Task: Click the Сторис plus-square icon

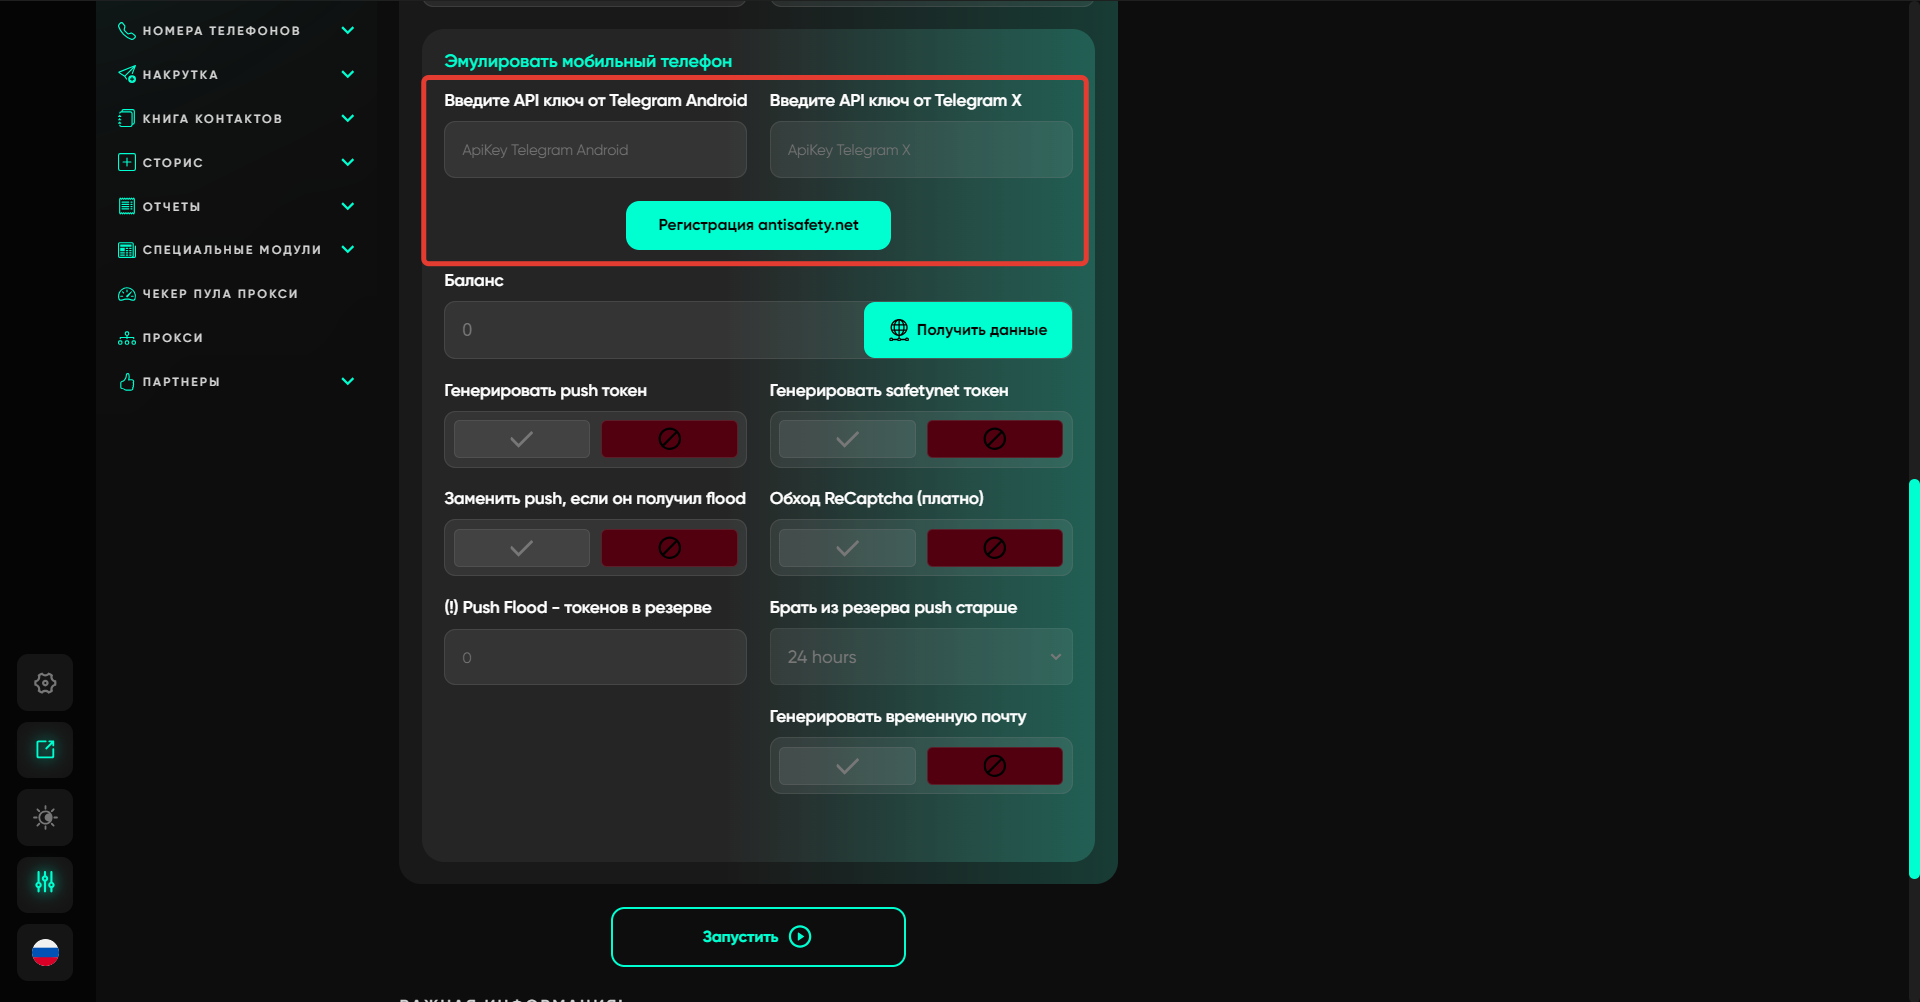Action: [x=127, y=162]
